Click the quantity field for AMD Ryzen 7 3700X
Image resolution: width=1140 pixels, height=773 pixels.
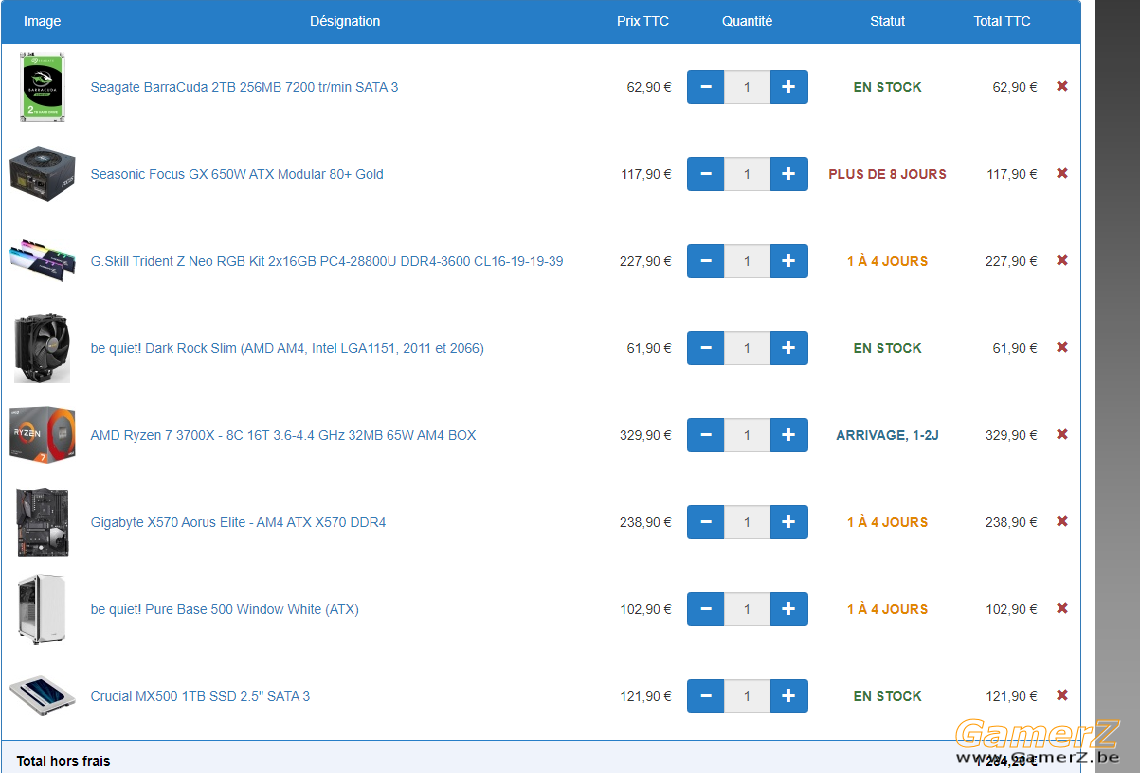(747, 435)
